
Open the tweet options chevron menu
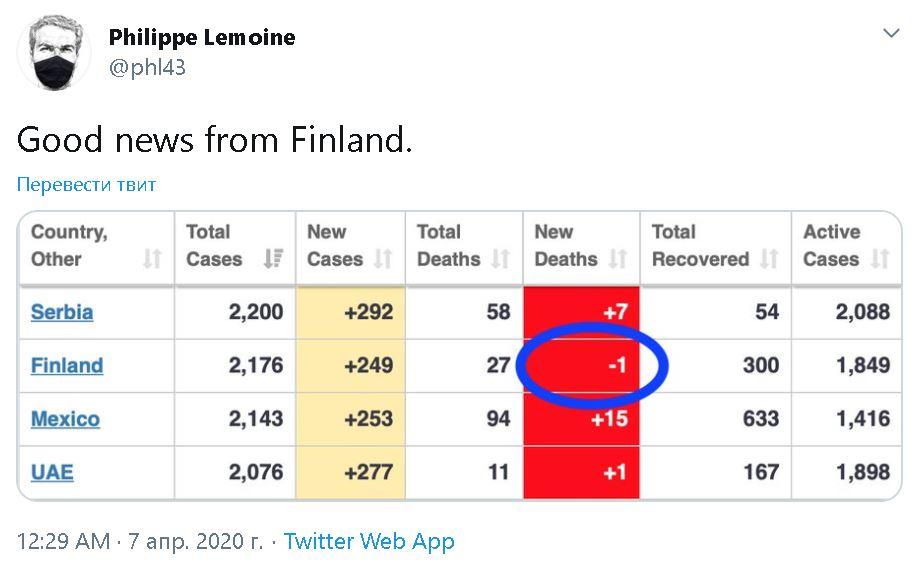pos(891,34)
